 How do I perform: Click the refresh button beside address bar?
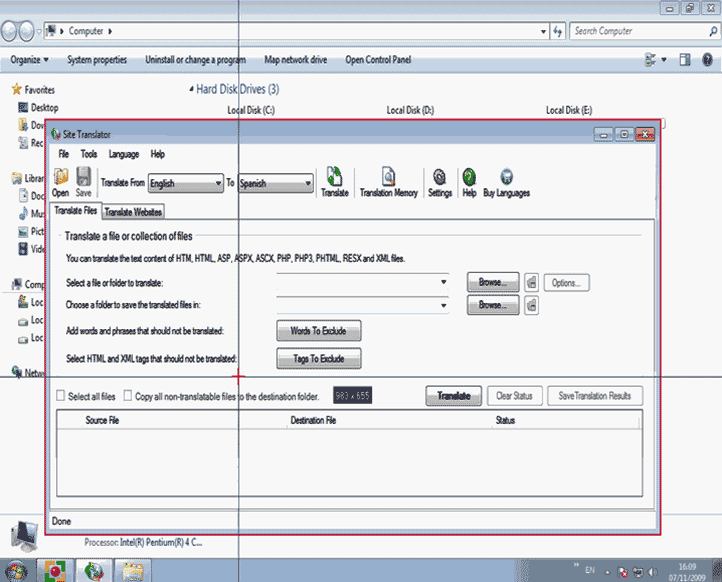558,31
